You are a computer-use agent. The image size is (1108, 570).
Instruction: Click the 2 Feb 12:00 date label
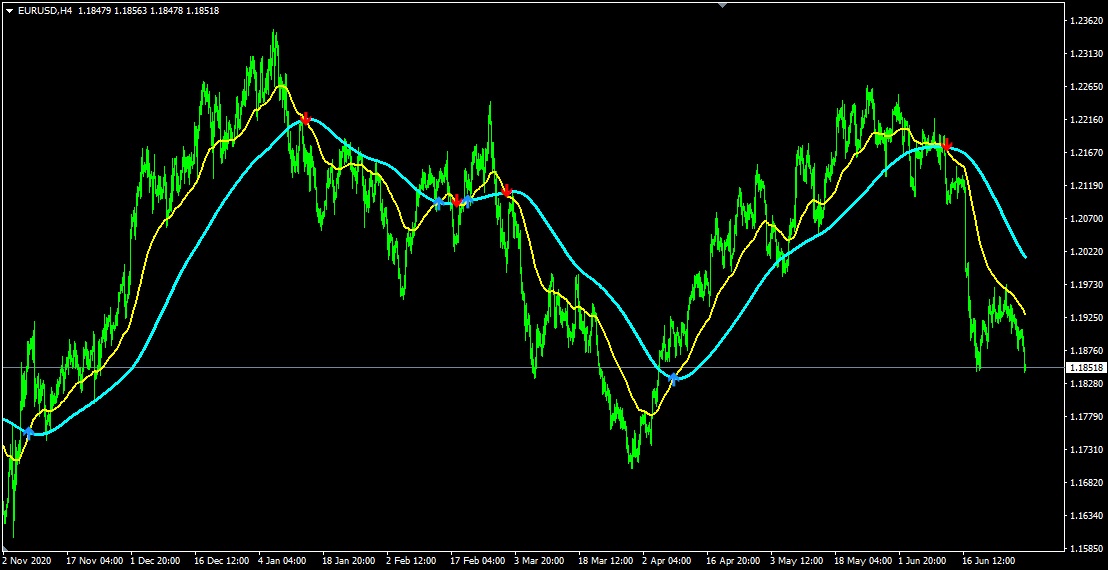pyautogui.click(x=412, y=561)
